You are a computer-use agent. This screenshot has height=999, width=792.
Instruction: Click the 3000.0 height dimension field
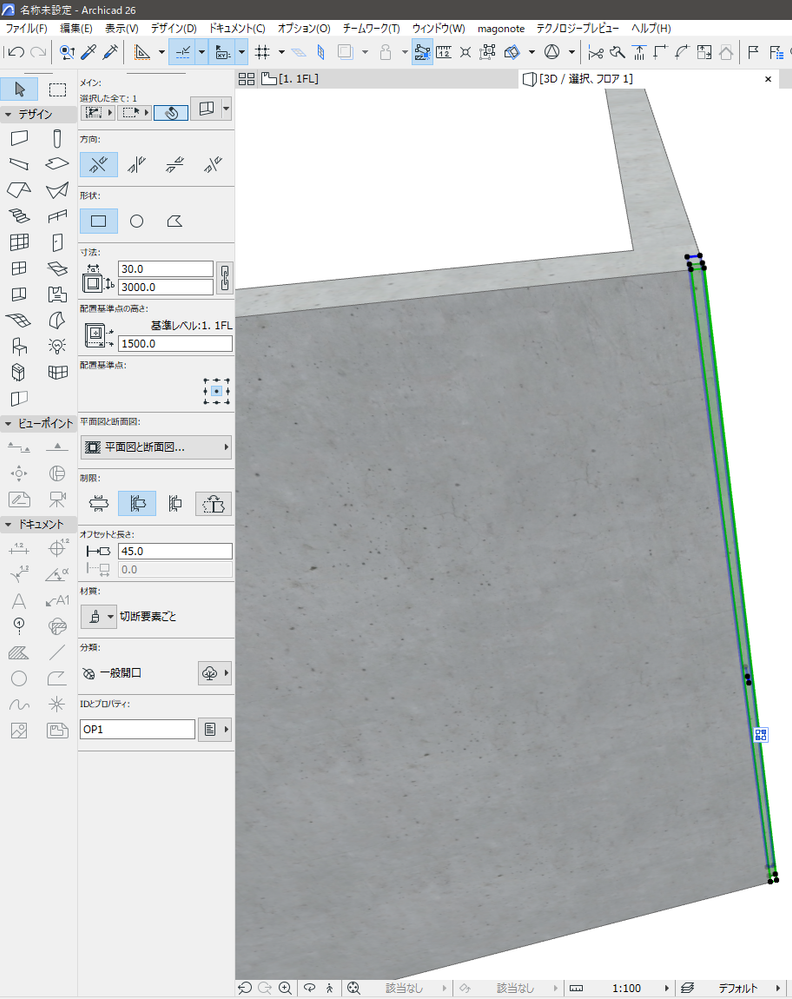tap(166, 287)
